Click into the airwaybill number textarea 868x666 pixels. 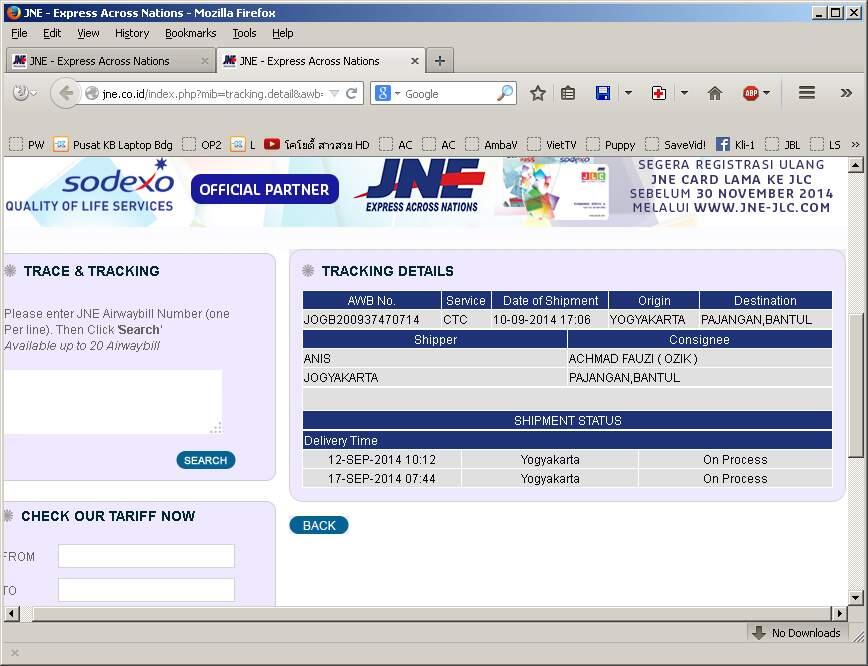point(113,402)
